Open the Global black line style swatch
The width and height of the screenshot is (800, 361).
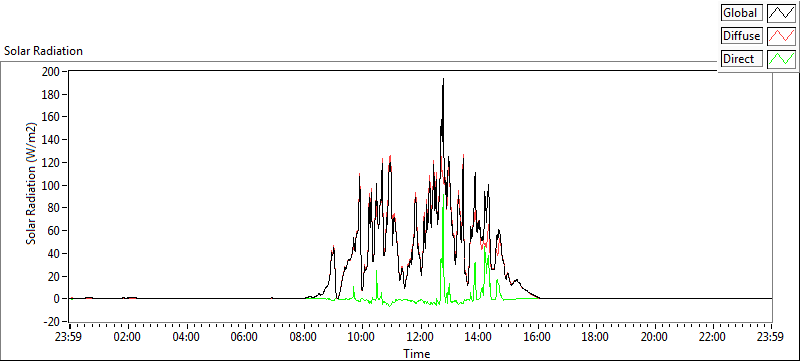click(x=782, y=13)
